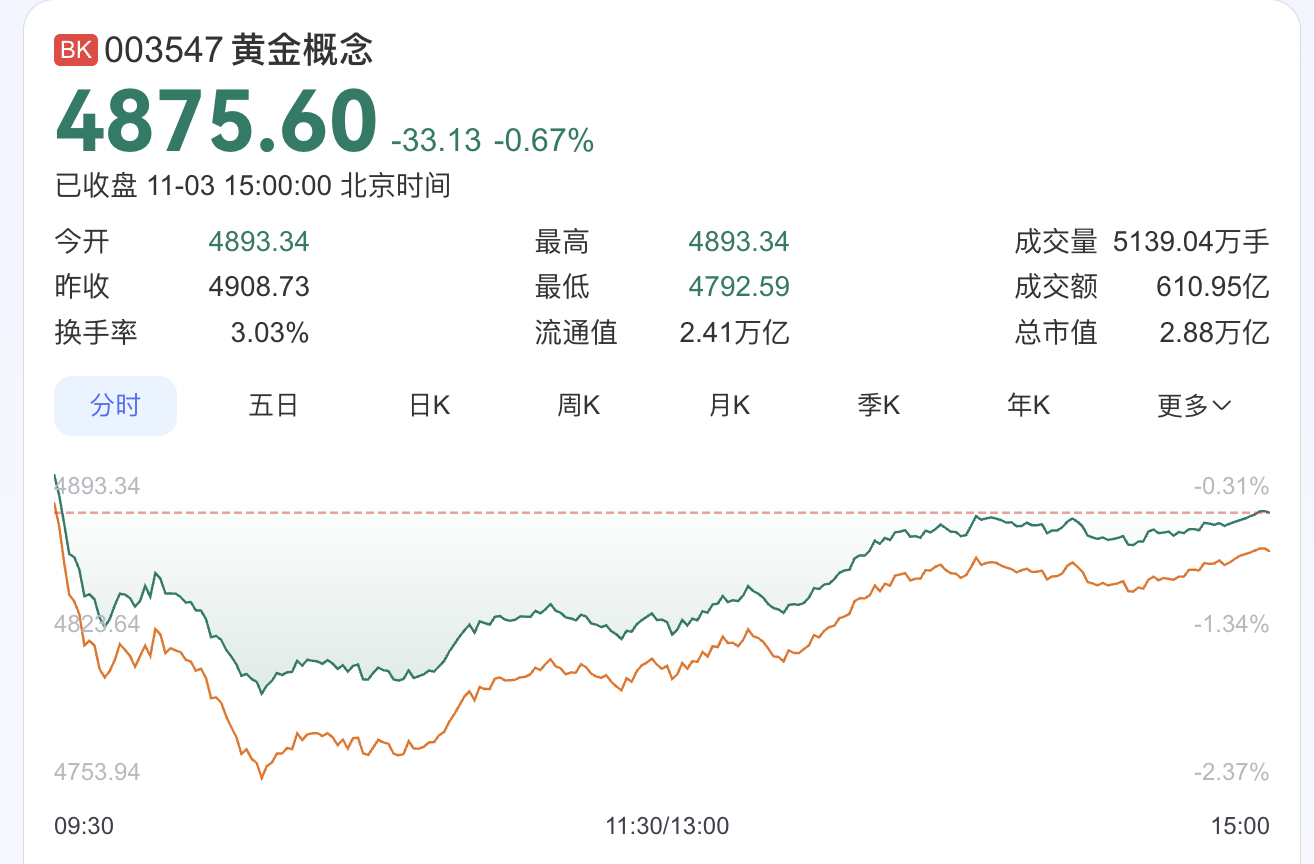
Task: Expand the 更多 dropdown
Action: (x=1194, y=406)
